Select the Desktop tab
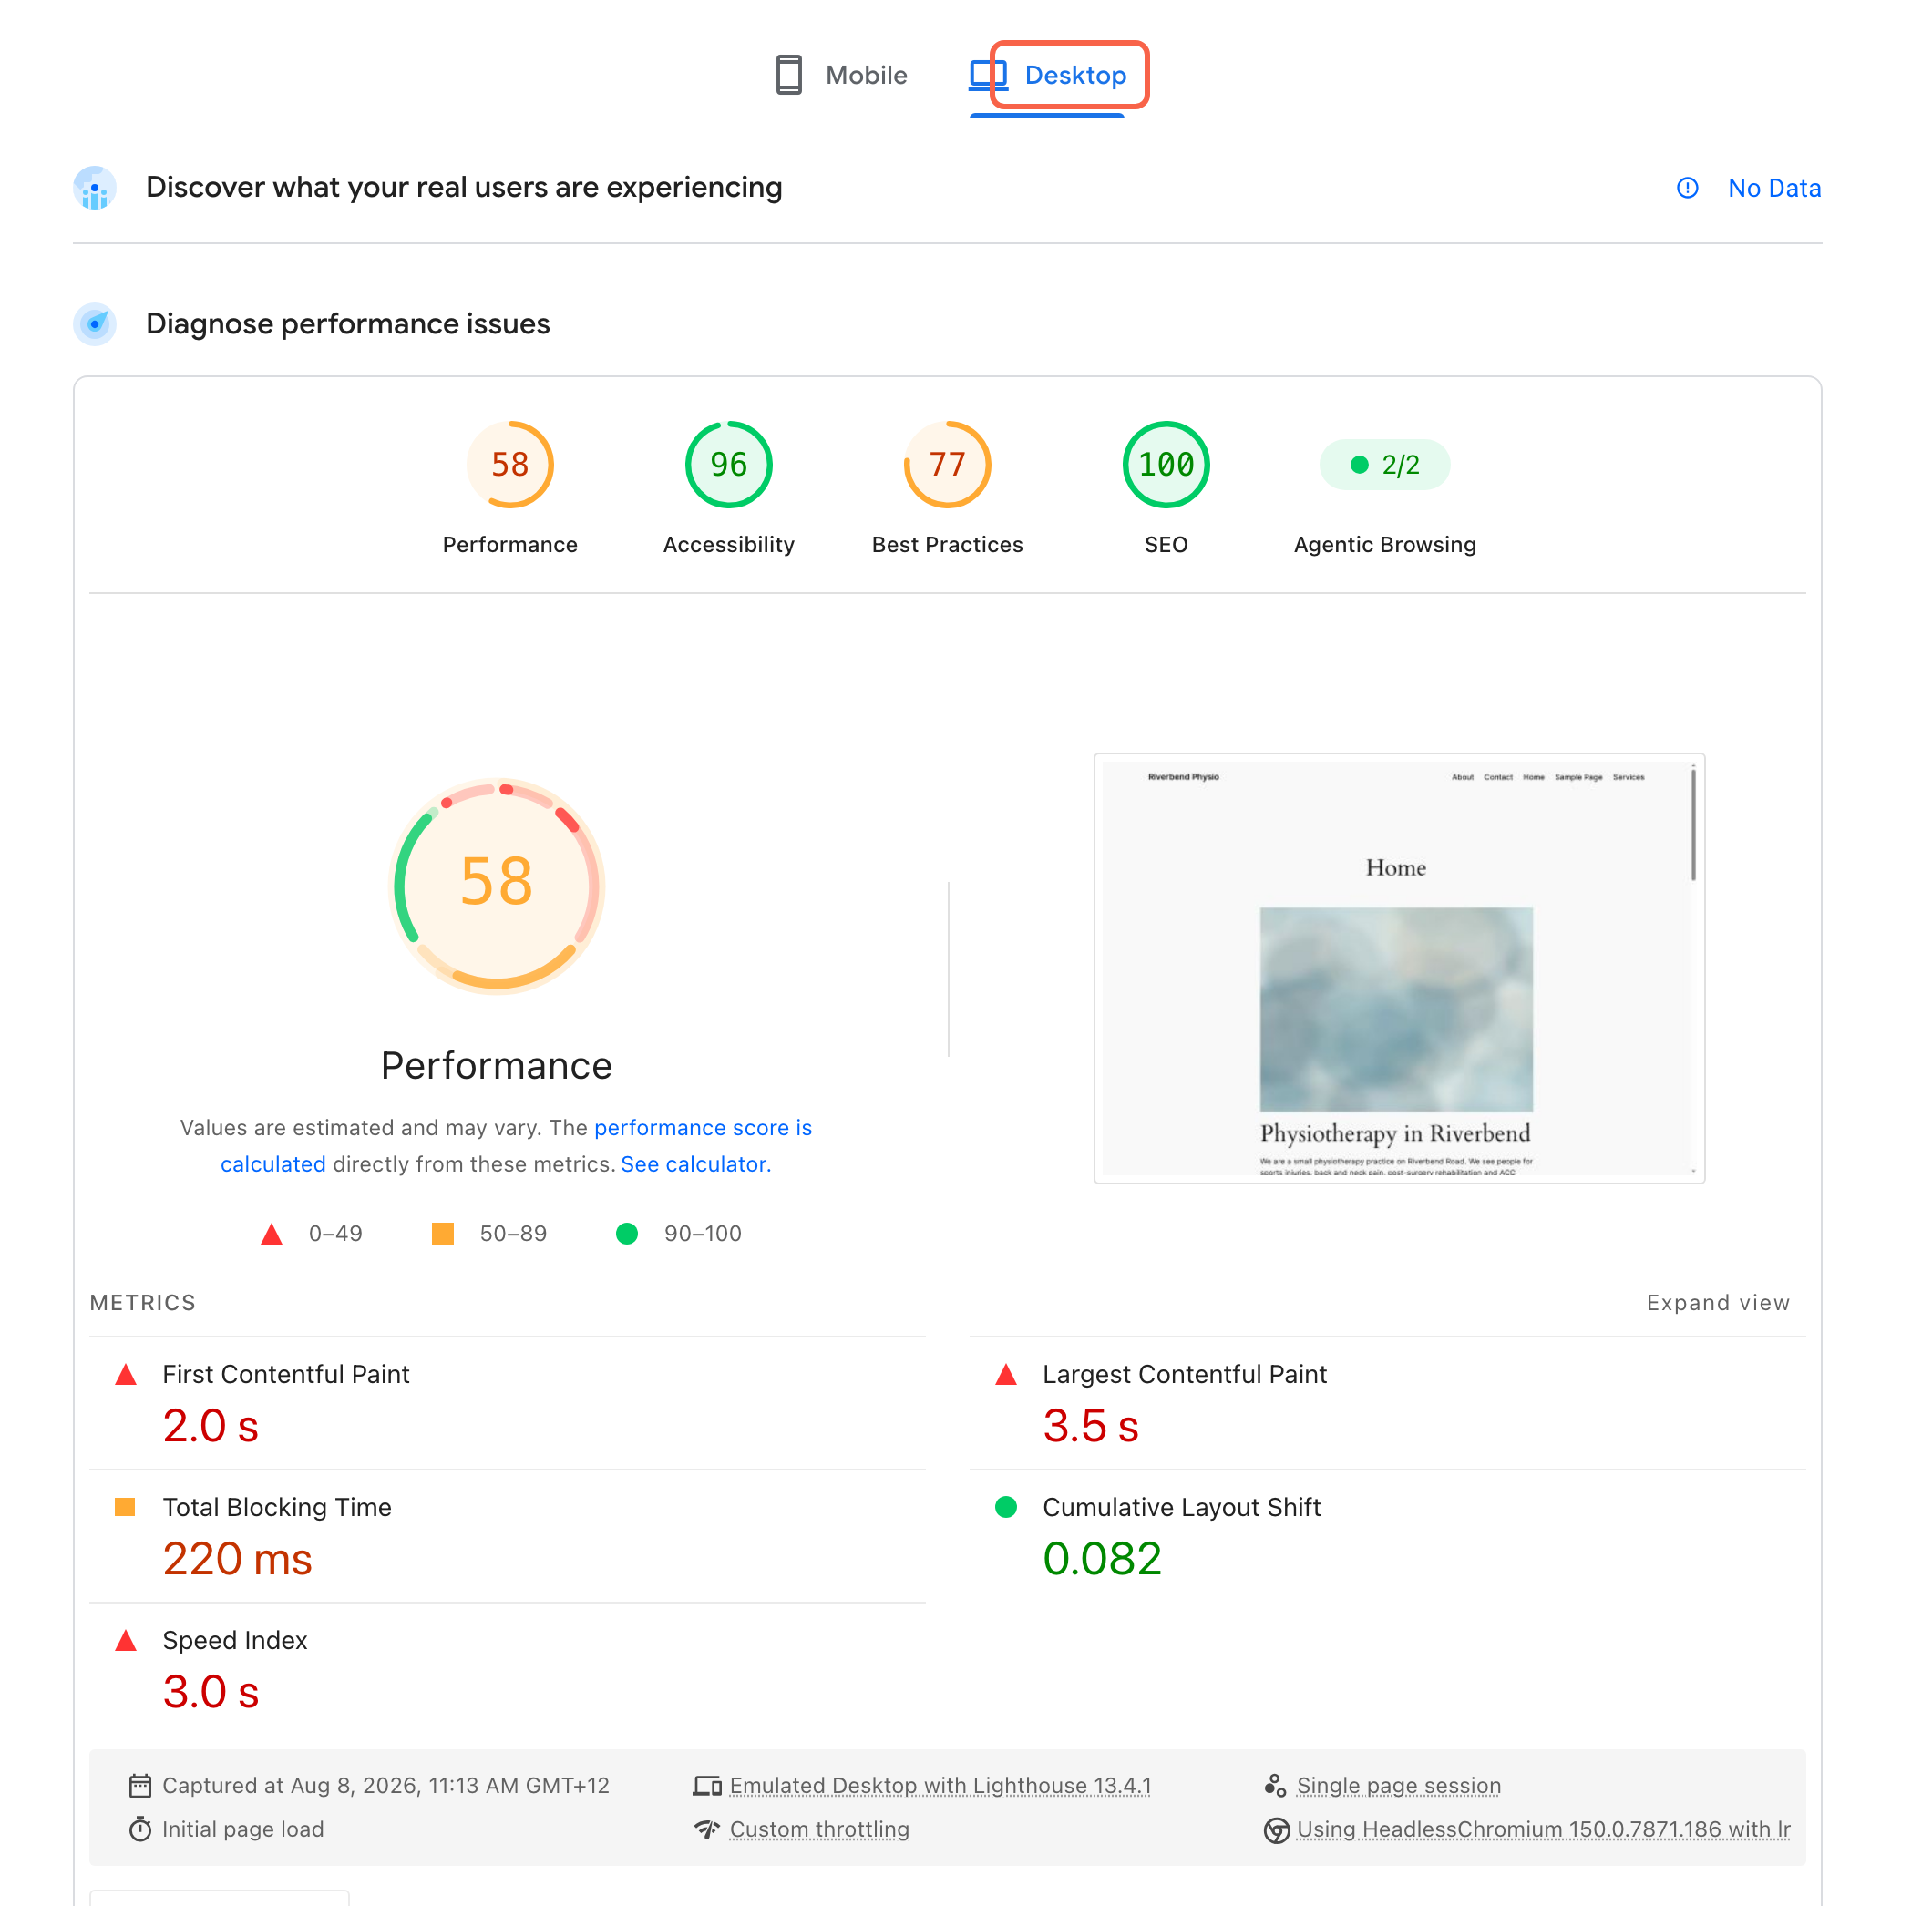 click(x=1047, y=75)
